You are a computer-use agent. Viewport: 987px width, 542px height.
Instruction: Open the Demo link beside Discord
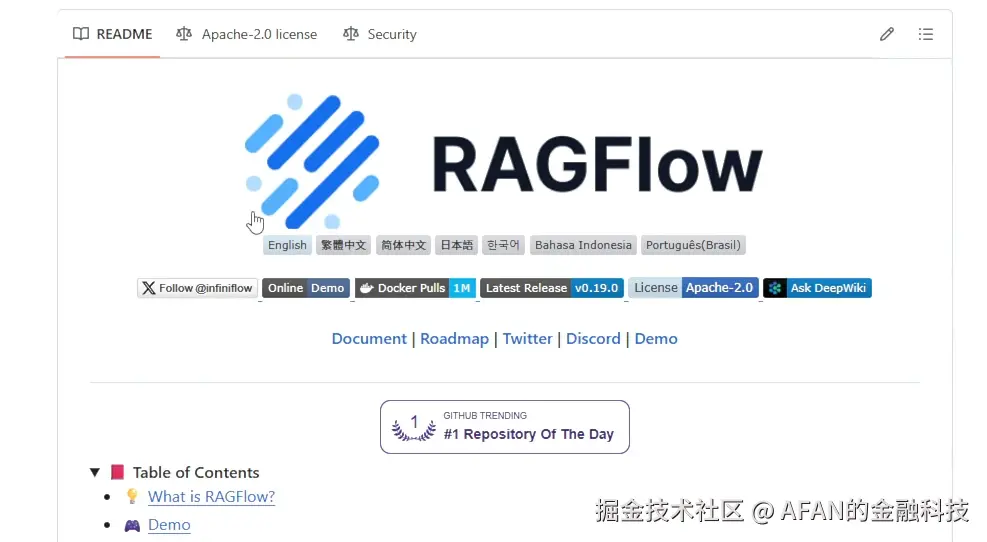(656, 339)
